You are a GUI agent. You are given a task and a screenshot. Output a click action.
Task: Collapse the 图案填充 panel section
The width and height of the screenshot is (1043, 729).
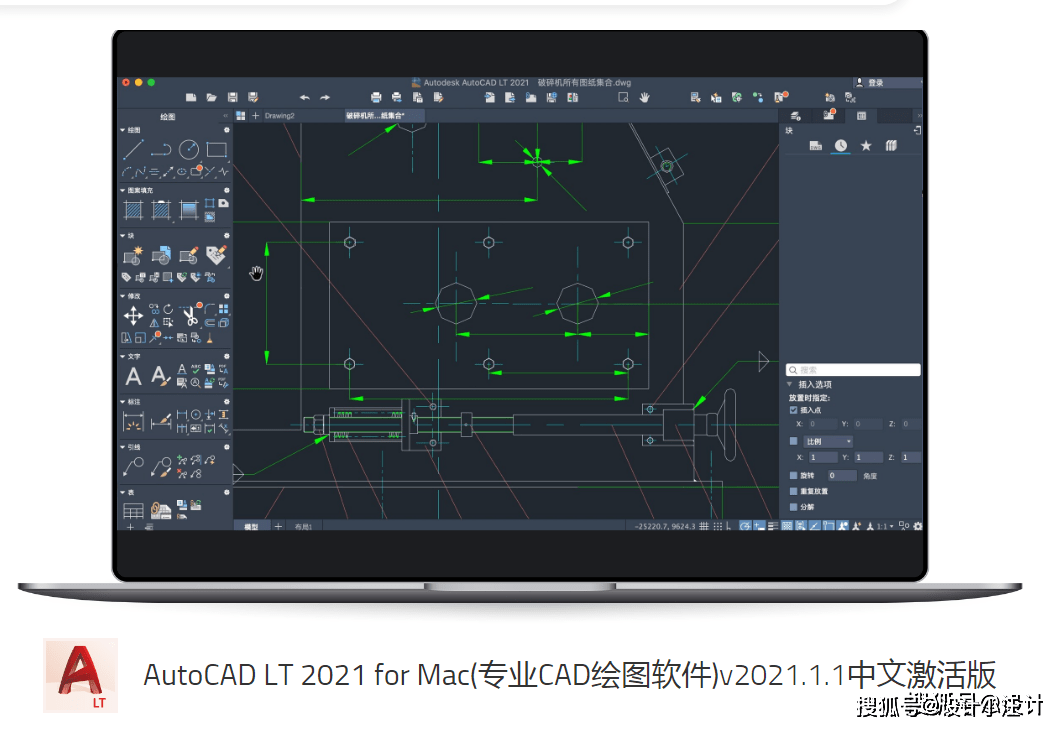click(x=122, y=190)
